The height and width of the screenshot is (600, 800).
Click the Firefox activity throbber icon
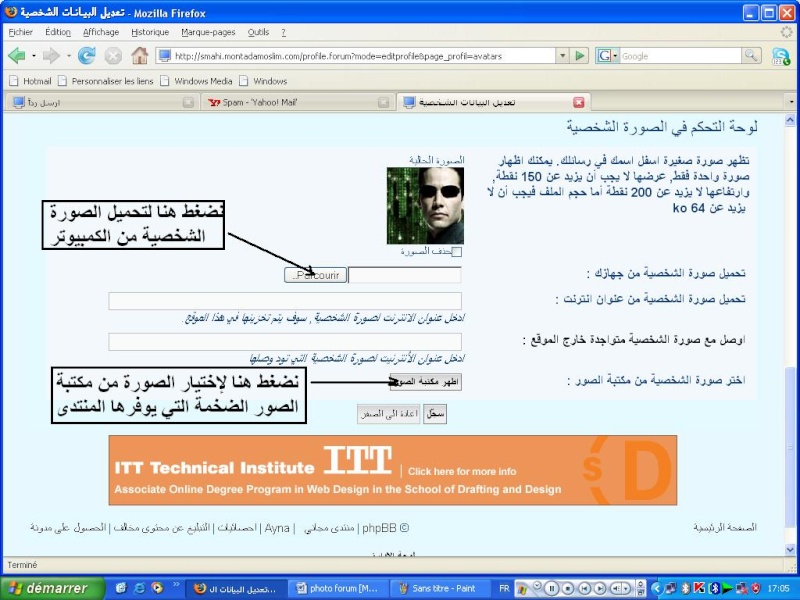tap(787, 32)
